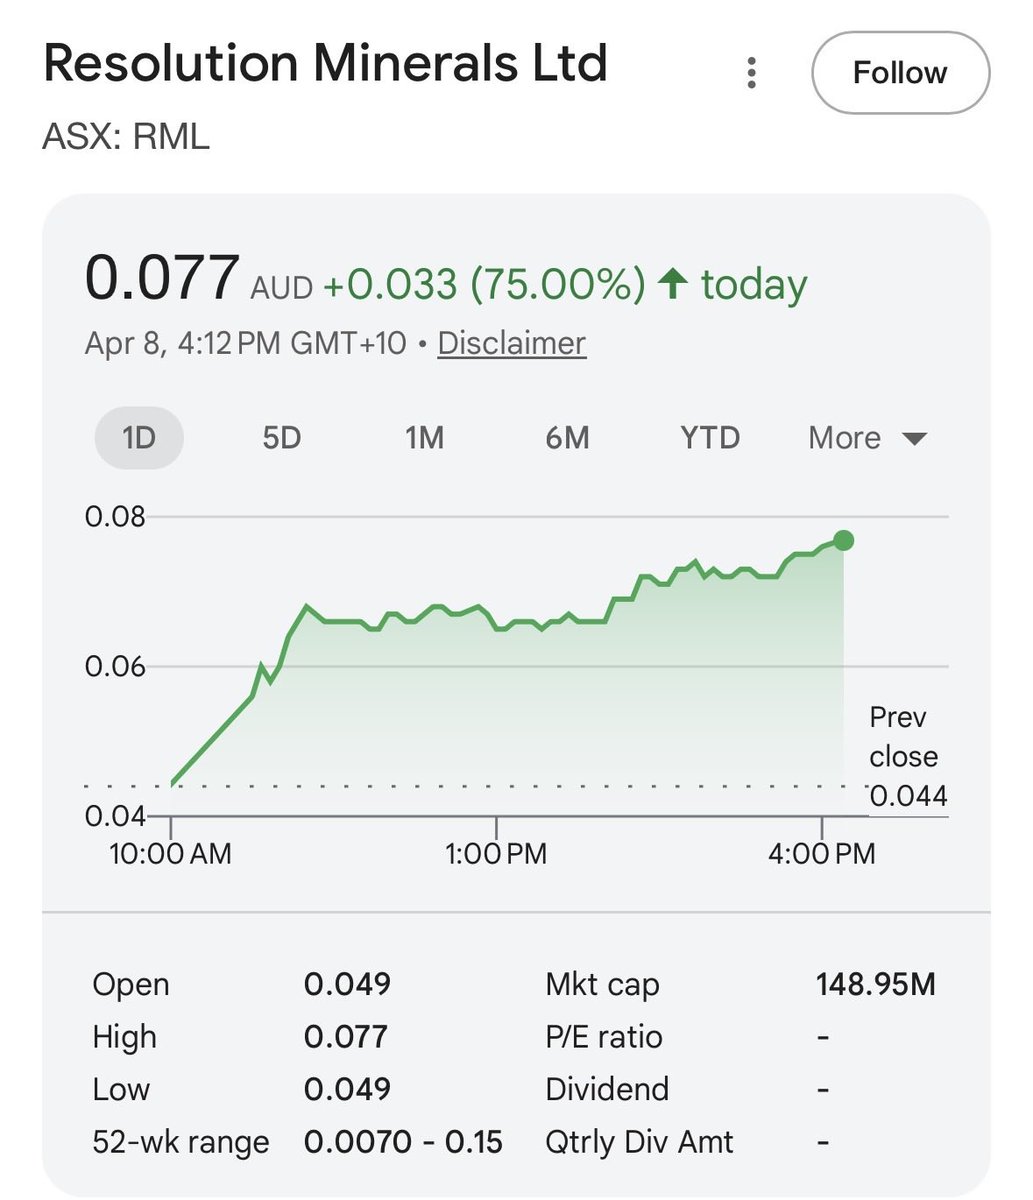Click the Apr 8, 4:12 PM timestamp
Image resolution: width=1033 pixels, height=1200 pixels.
[x=245, y=343]
